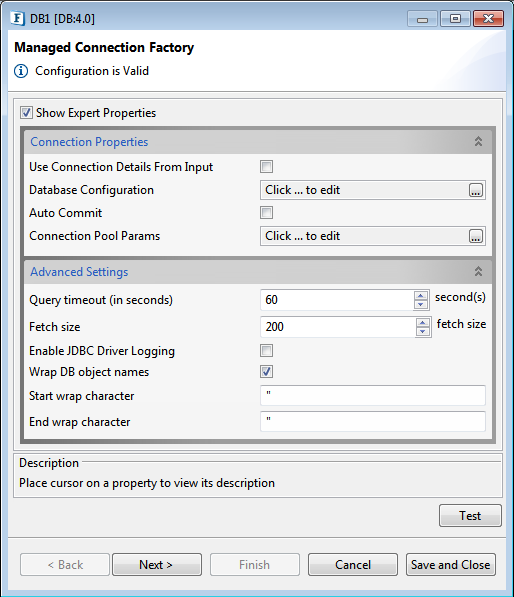Viewport: 514px width, 597px height.
Task: Enable Use Connection Details From Input
Action: 267,166
